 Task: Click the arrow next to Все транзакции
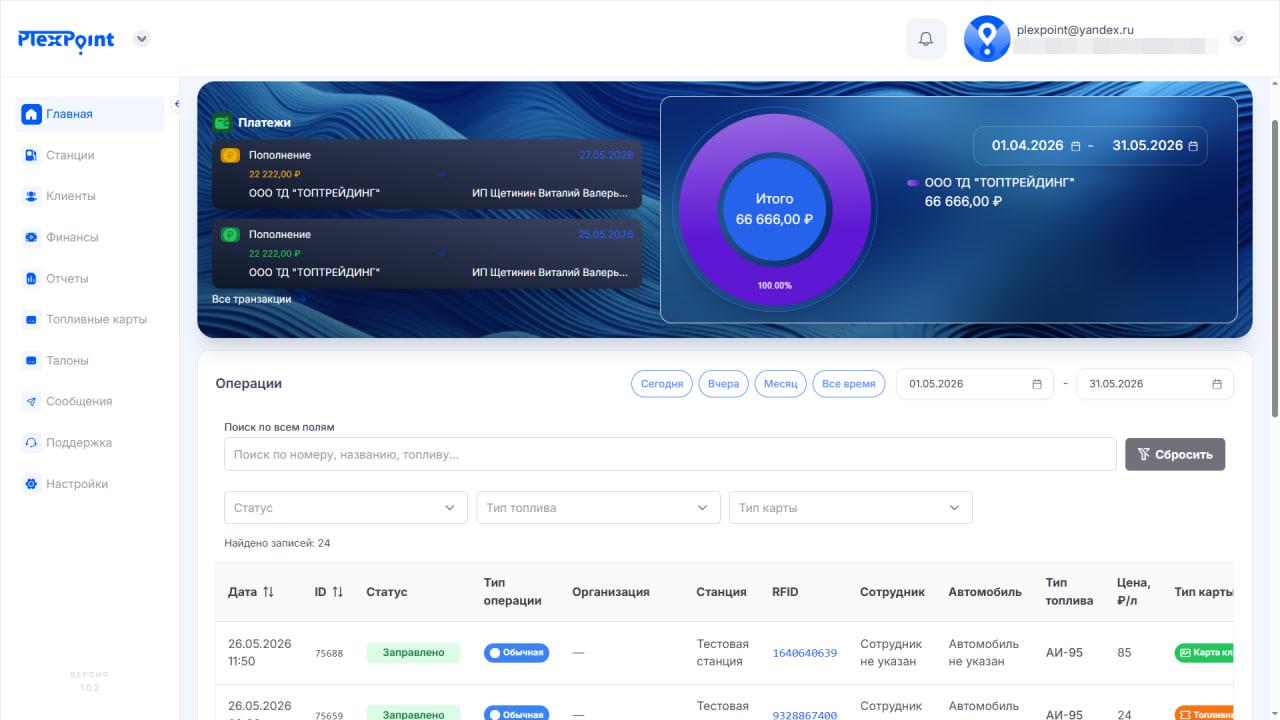pyautogui.click(x=301, y=299)
